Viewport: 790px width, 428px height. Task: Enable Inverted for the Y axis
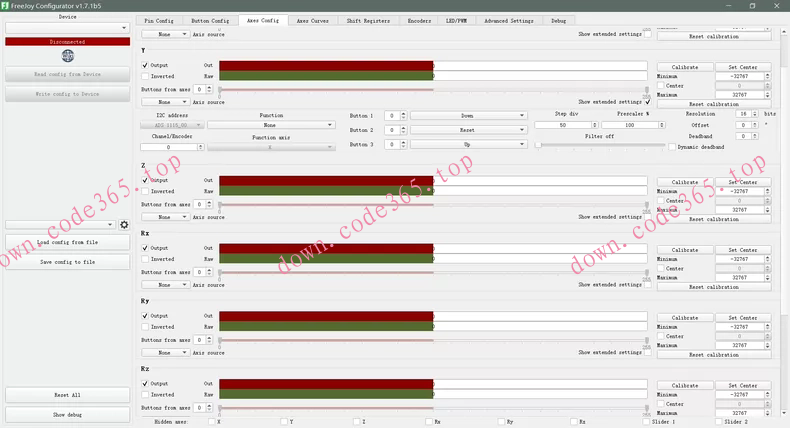(x=145, y=76)
